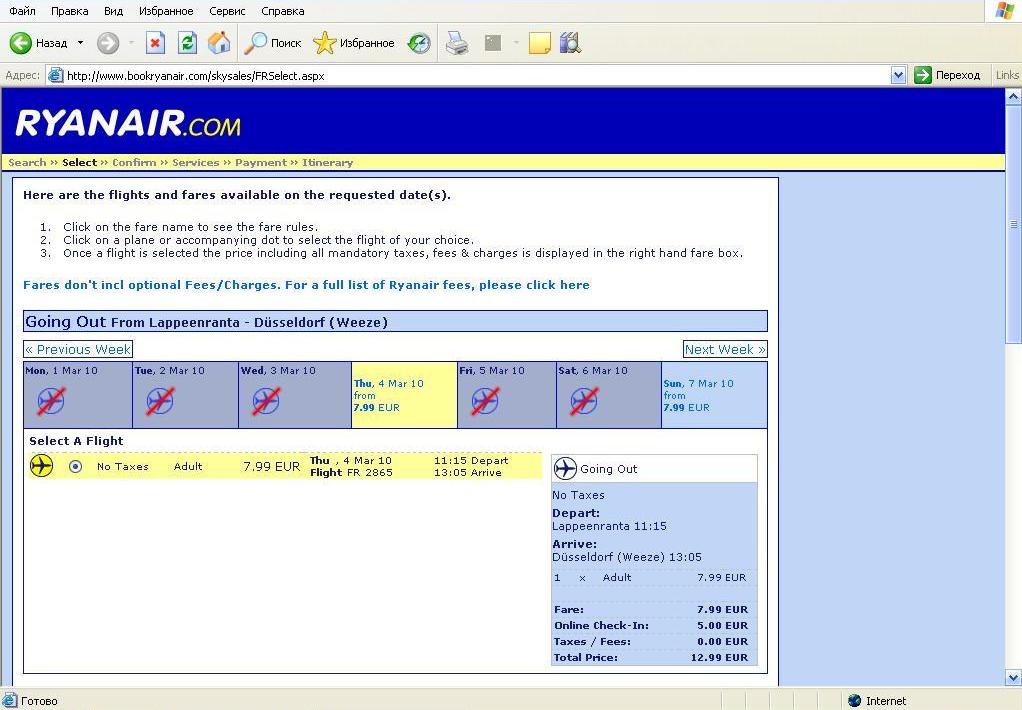This screenshot has height=710, width=1022.
Task: Click the yellow plane icon for flight FR 2865
Action: 41,466
